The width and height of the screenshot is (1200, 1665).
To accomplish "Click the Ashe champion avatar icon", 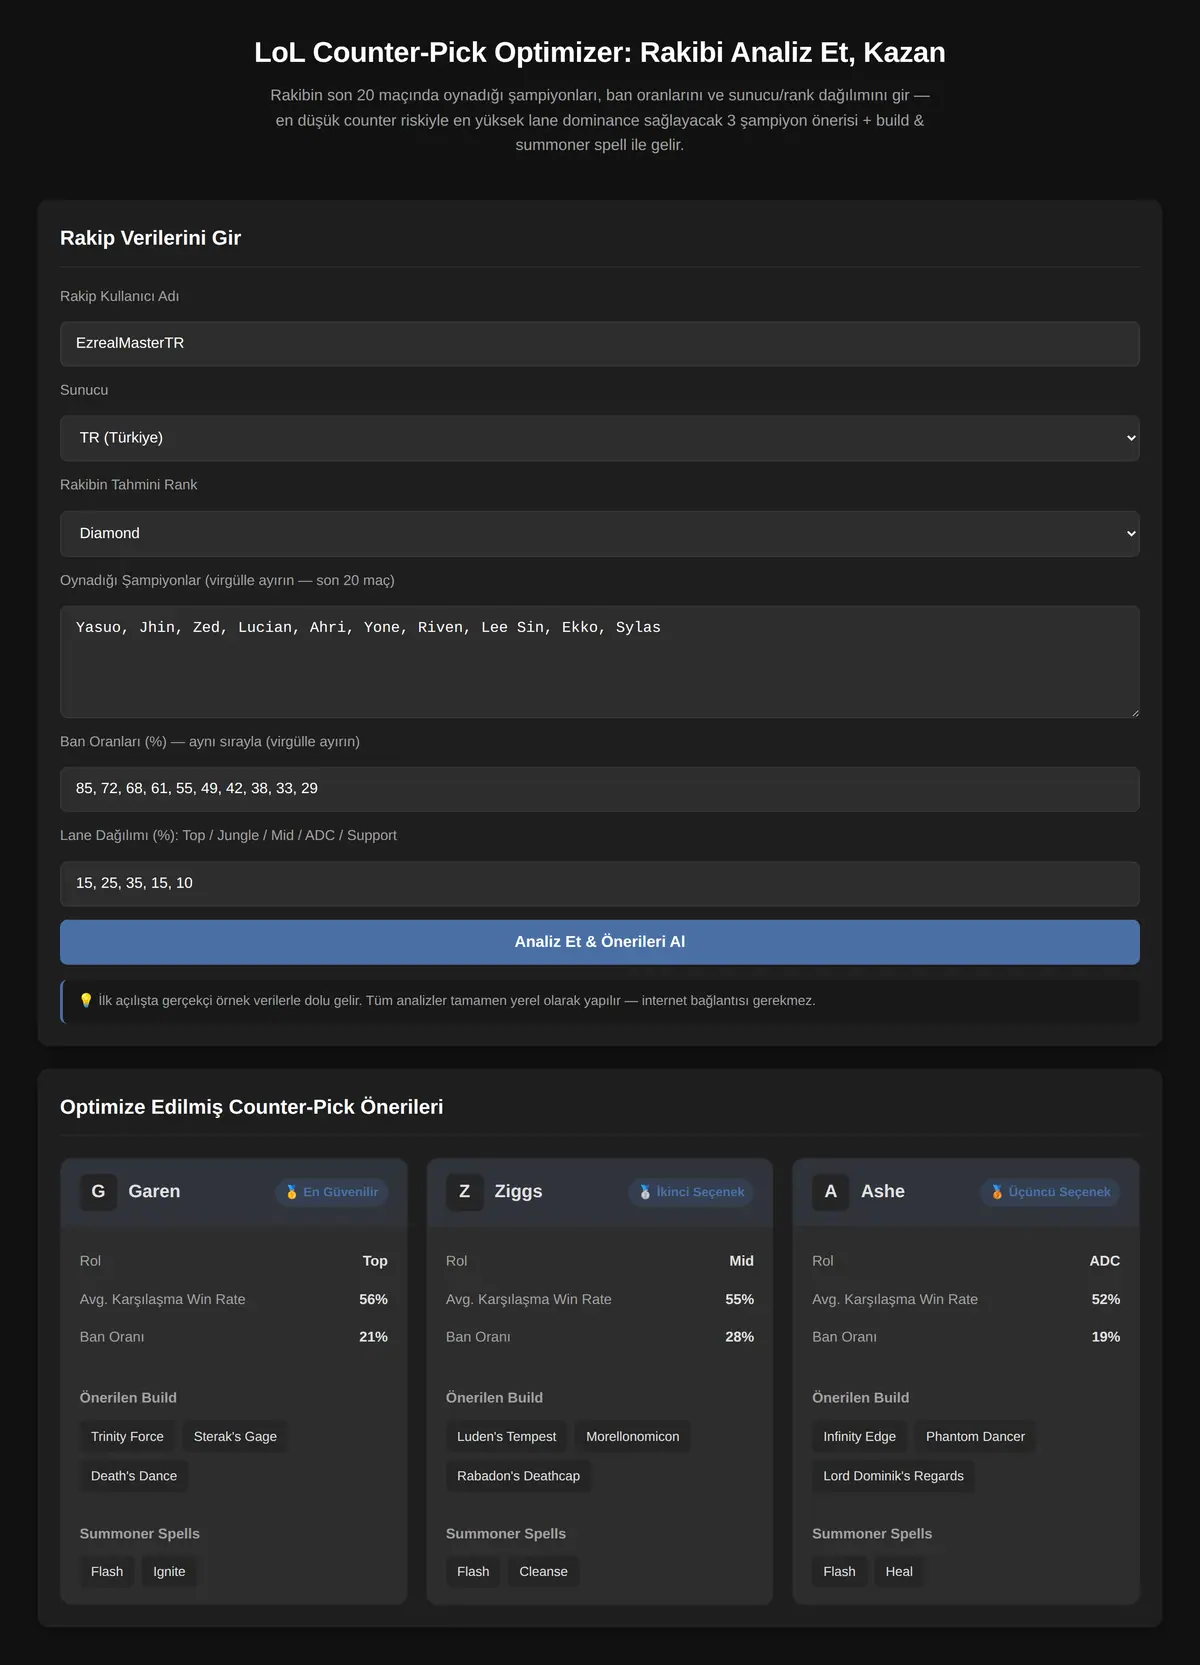I will click(830, 1191).
